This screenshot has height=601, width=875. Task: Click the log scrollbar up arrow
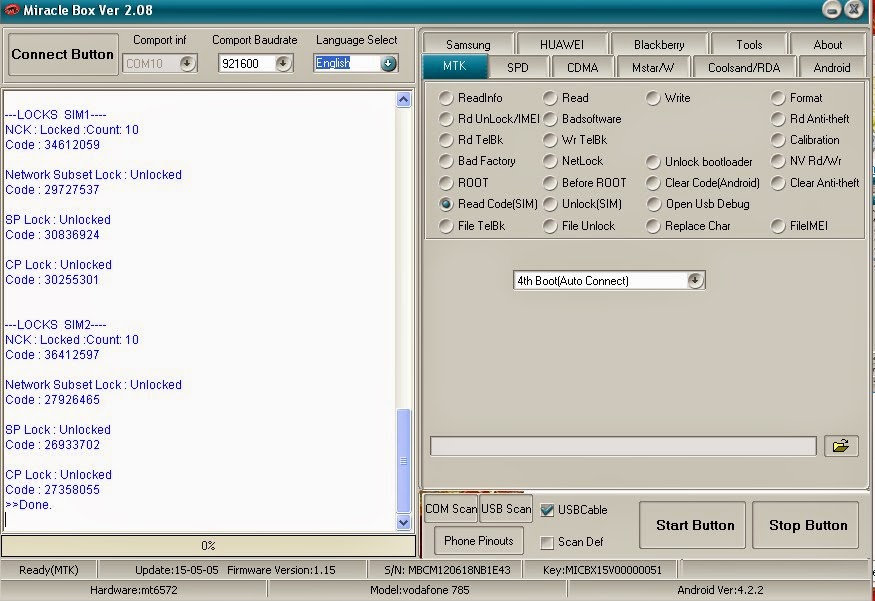(403, 100)
